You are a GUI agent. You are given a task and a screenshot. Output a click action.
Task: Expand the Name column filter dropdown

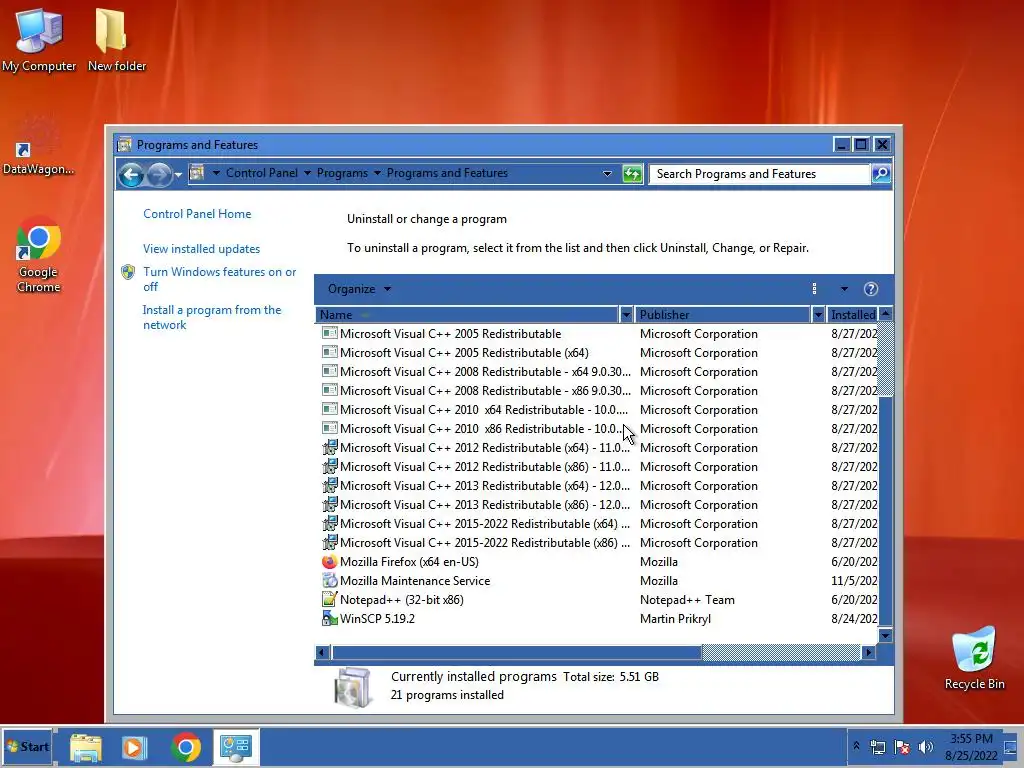(x=626, y=315)
